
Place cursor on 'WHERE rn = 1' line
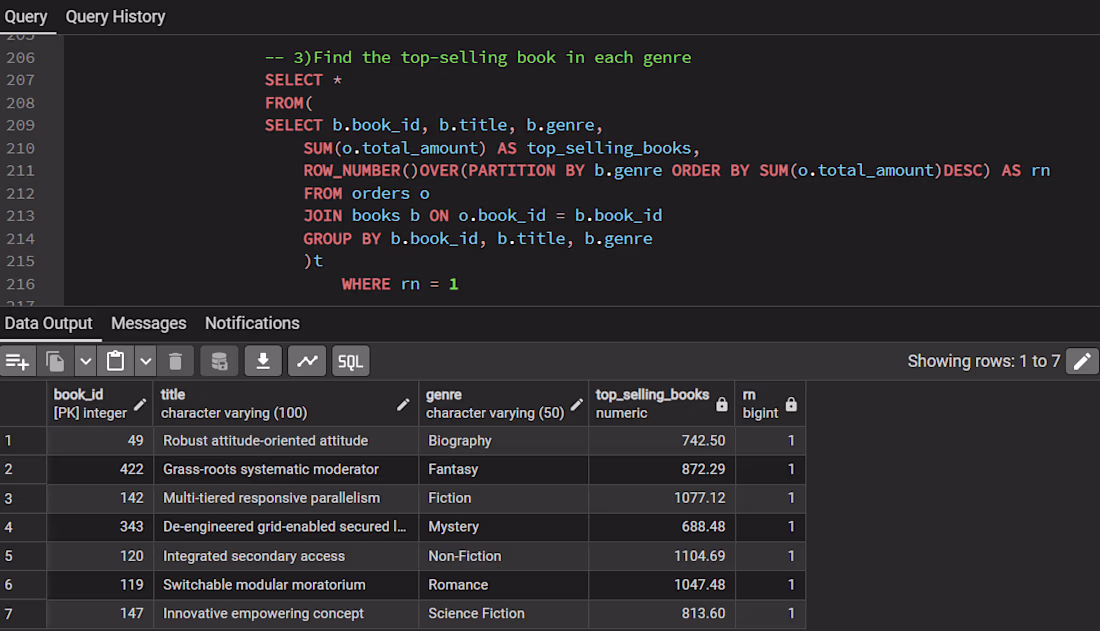[x=400, y=284]
